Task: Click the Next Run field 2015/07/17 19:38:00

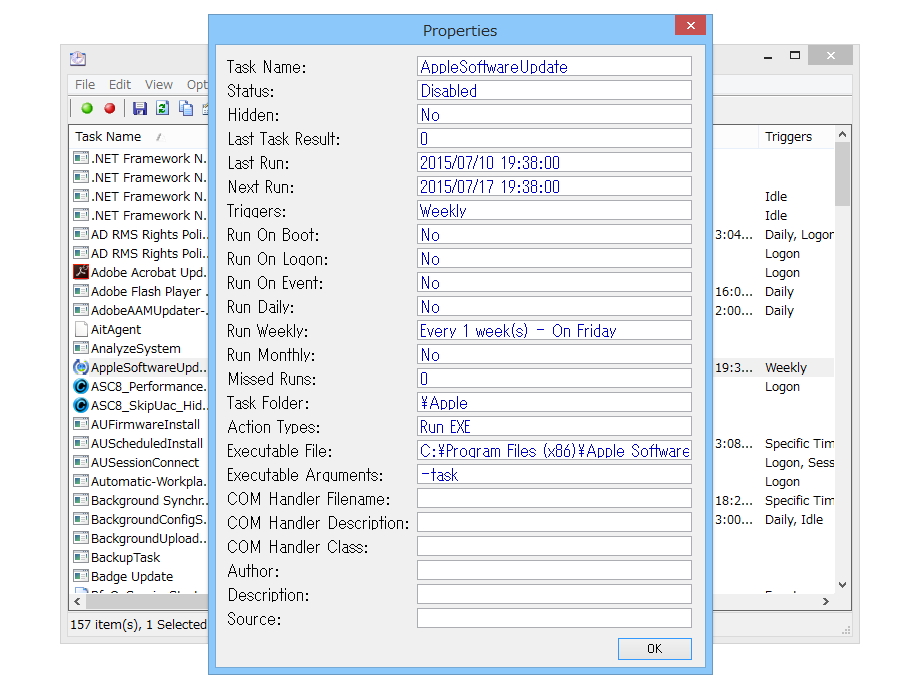Action: coord(554,187)
